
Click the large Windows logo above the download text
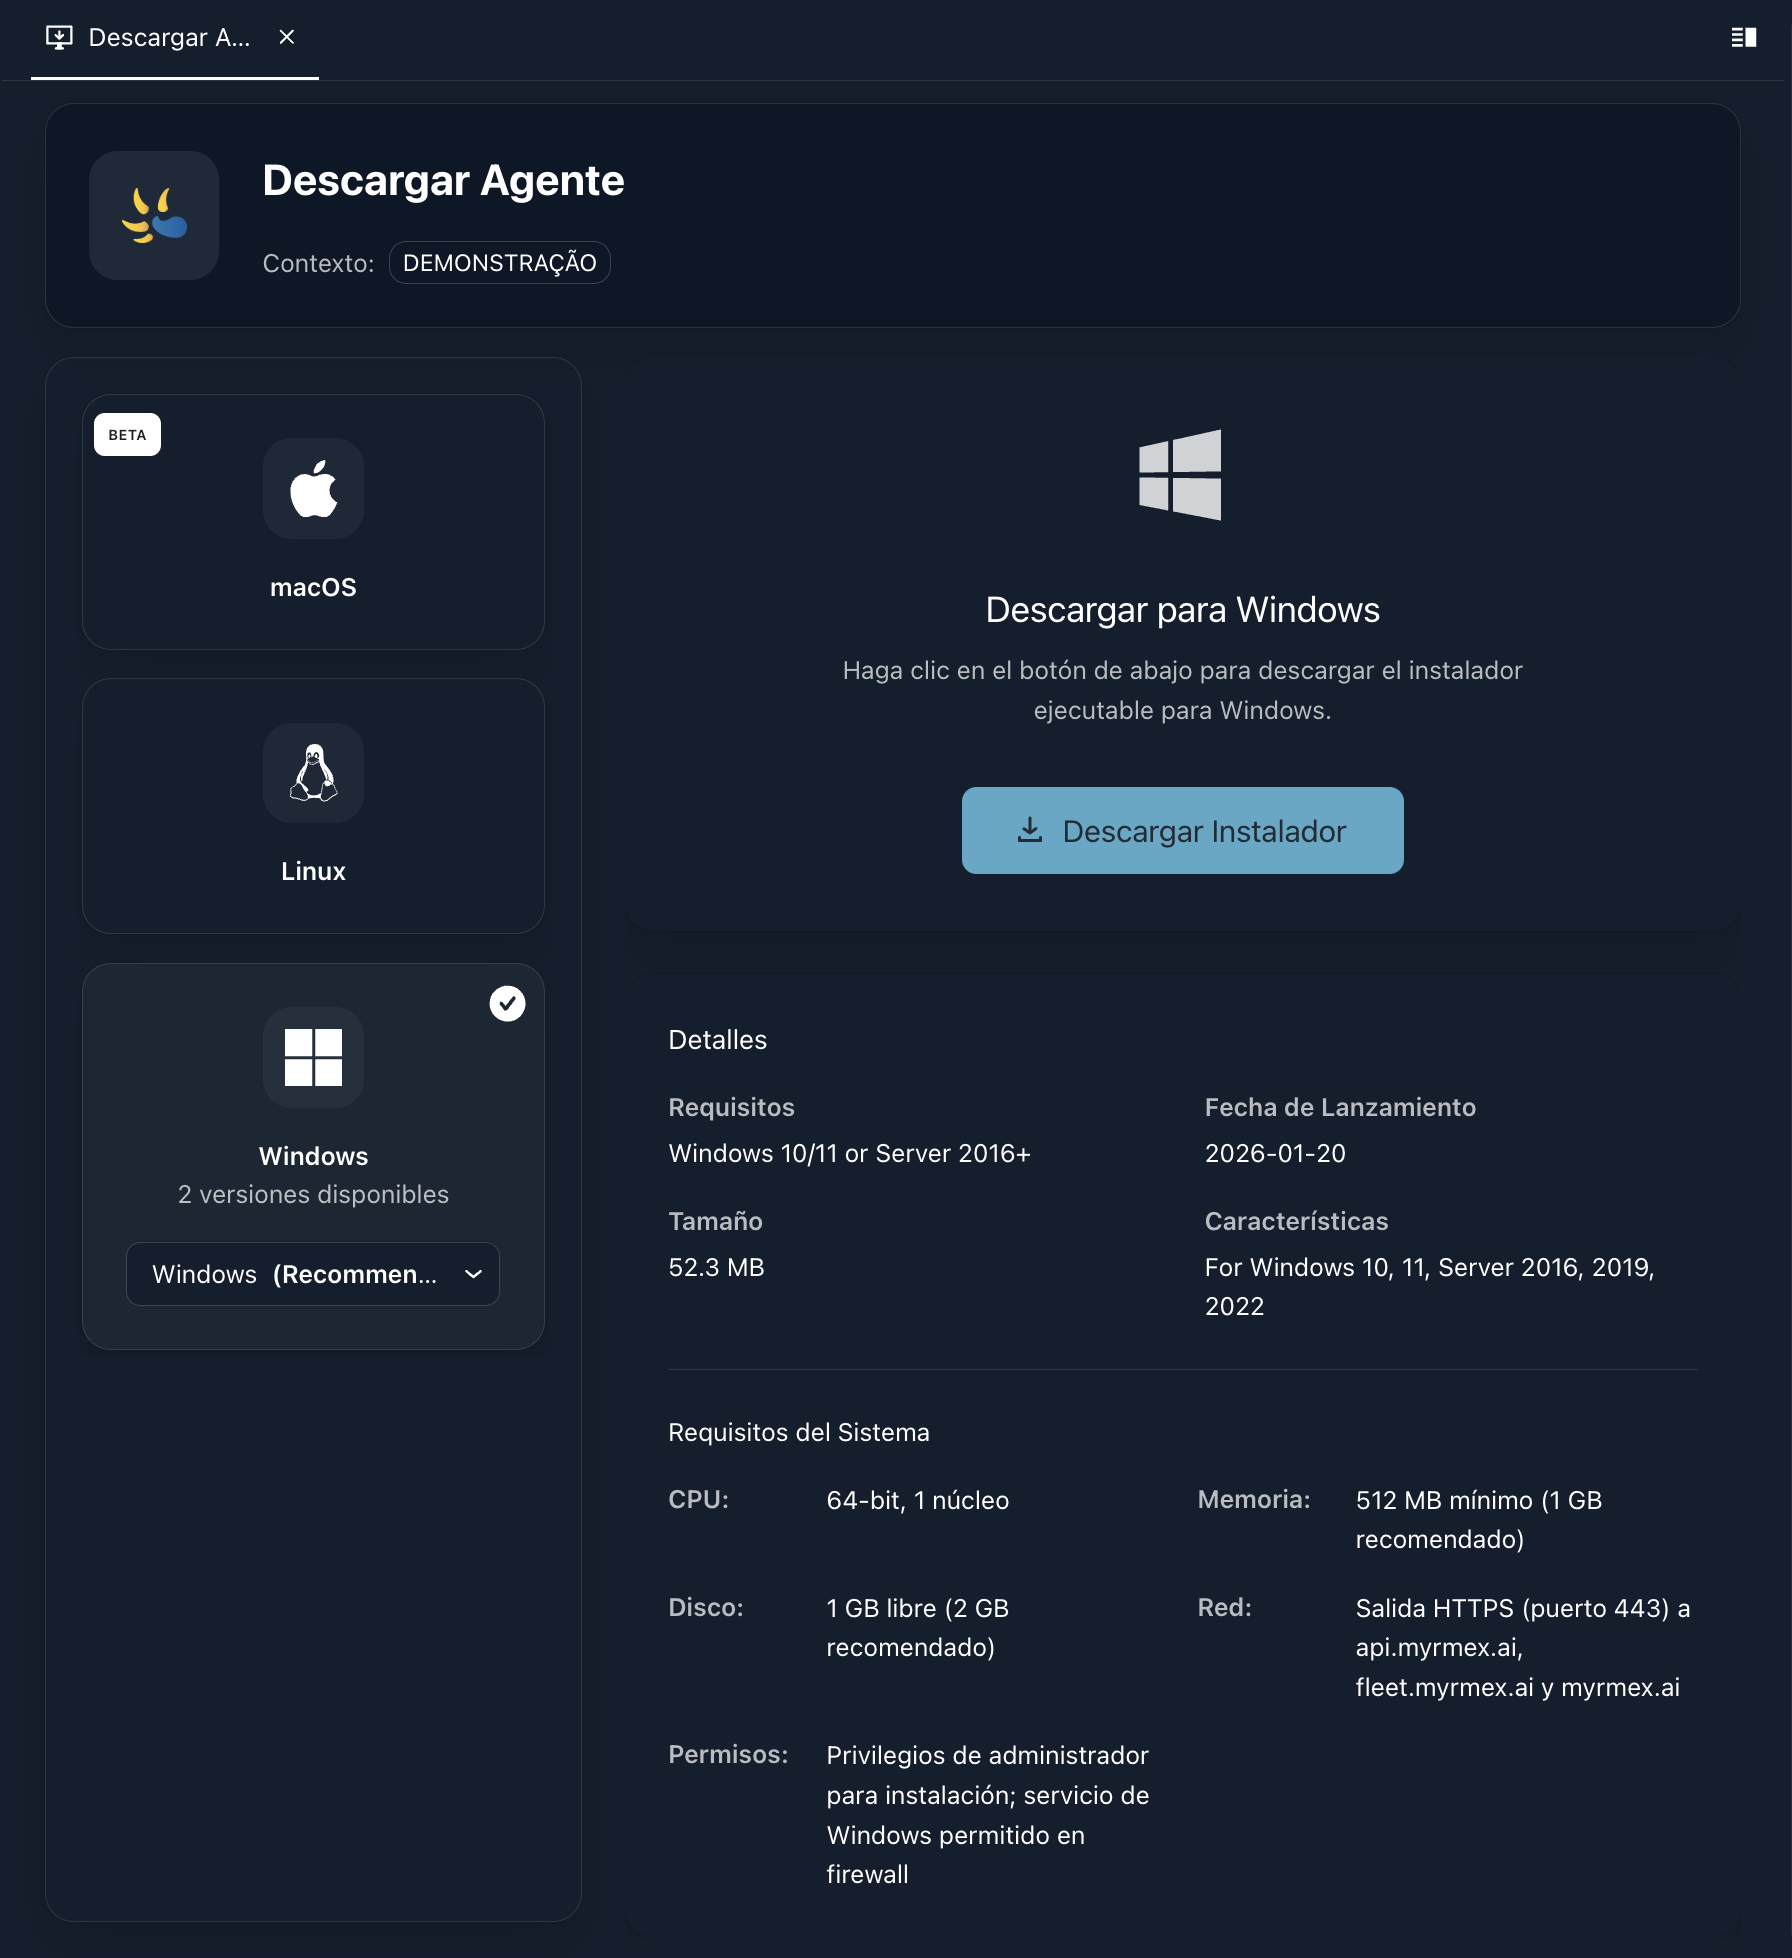tap(1181, 477)
